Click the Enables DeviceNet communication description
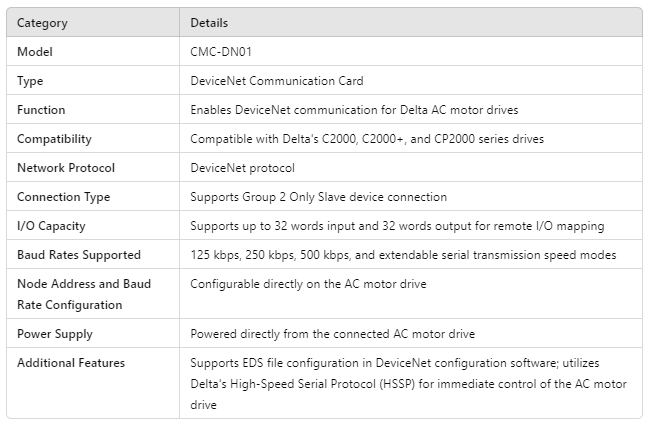Image resolution: width=649 pixels, height=425 pixels. [354, 110]
